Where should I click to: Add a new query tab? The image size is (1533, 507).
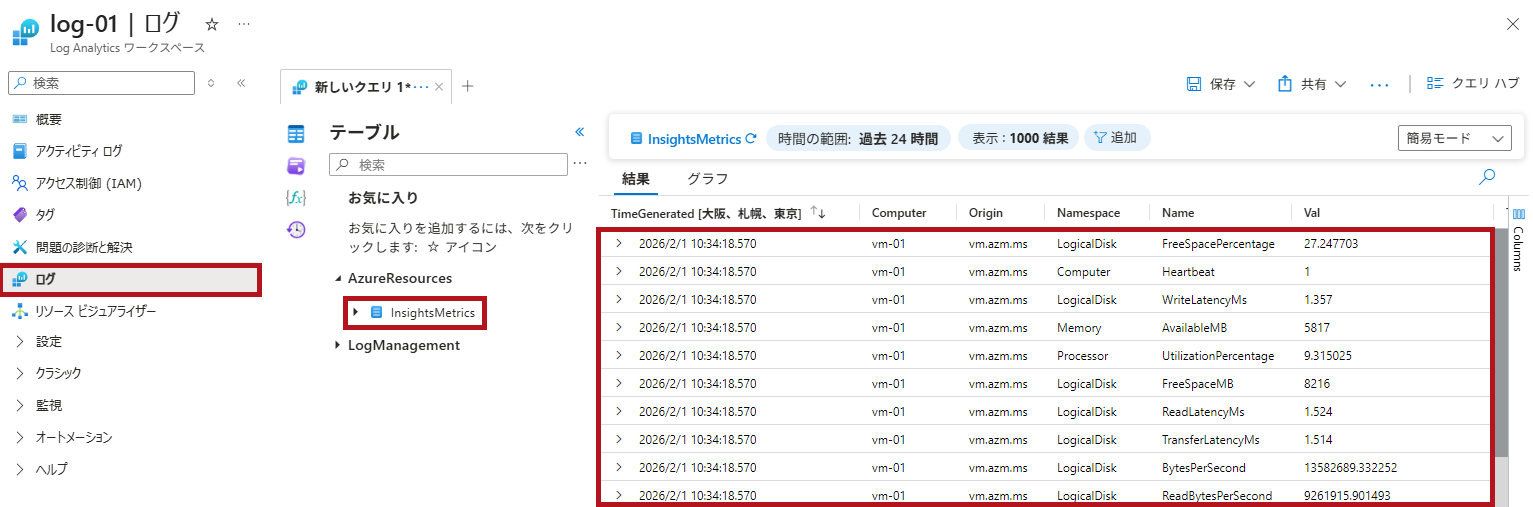coord(467,86)
